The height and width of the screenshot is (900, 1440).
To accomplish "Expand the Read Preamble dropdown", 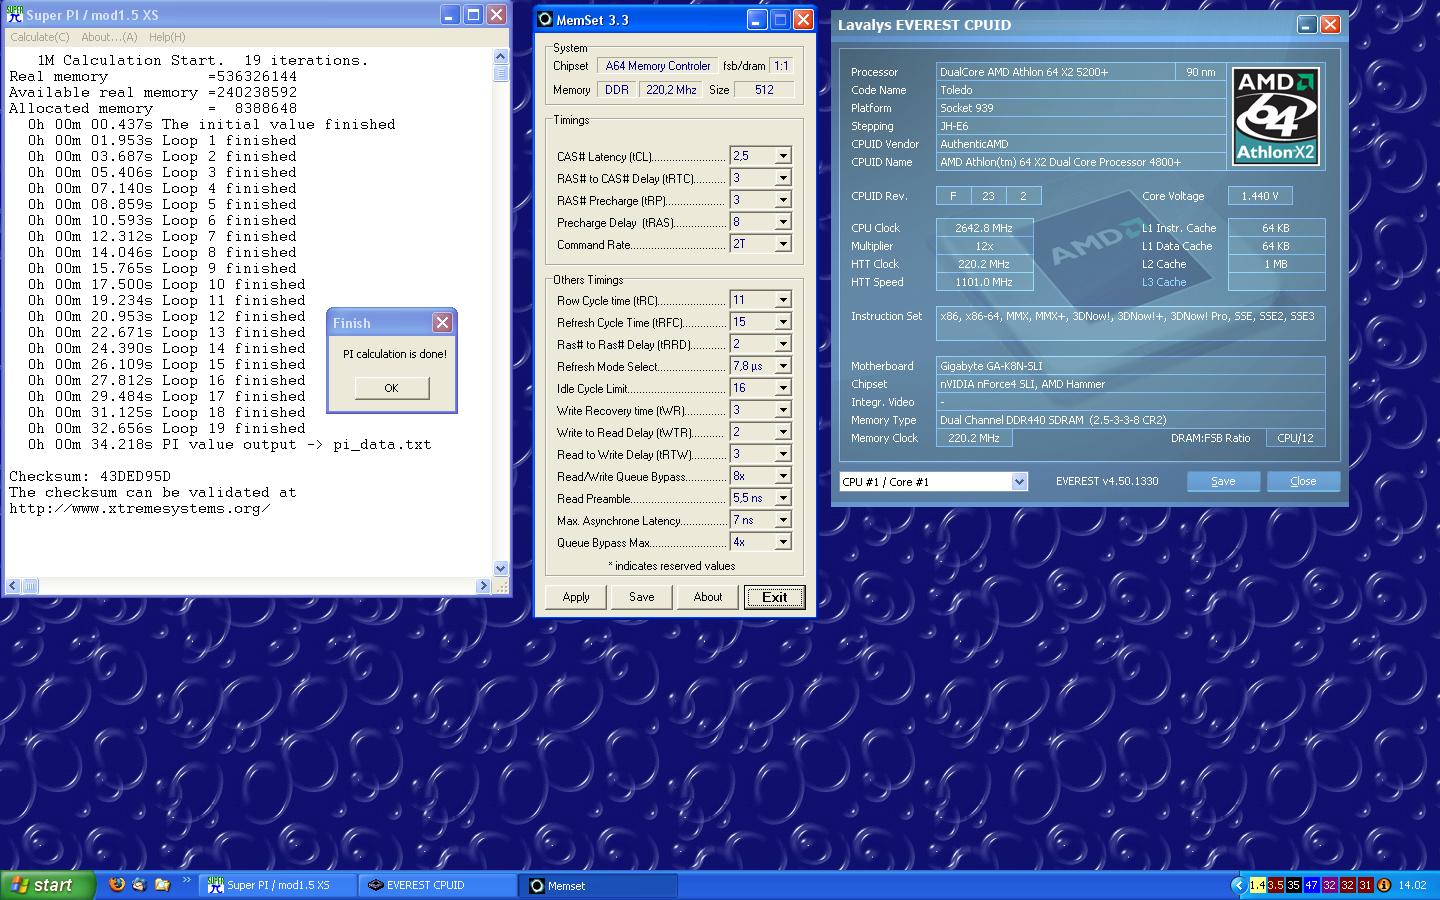I will coord(783,498).
